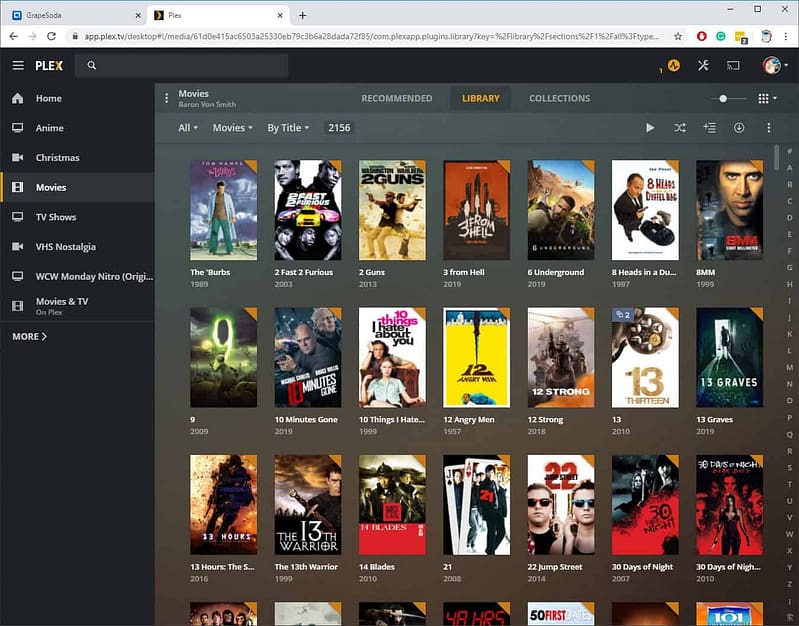Click in the Plex search field
Image resolution: width=799 pixels, height=626 pixels.
(x=182, y=65)
